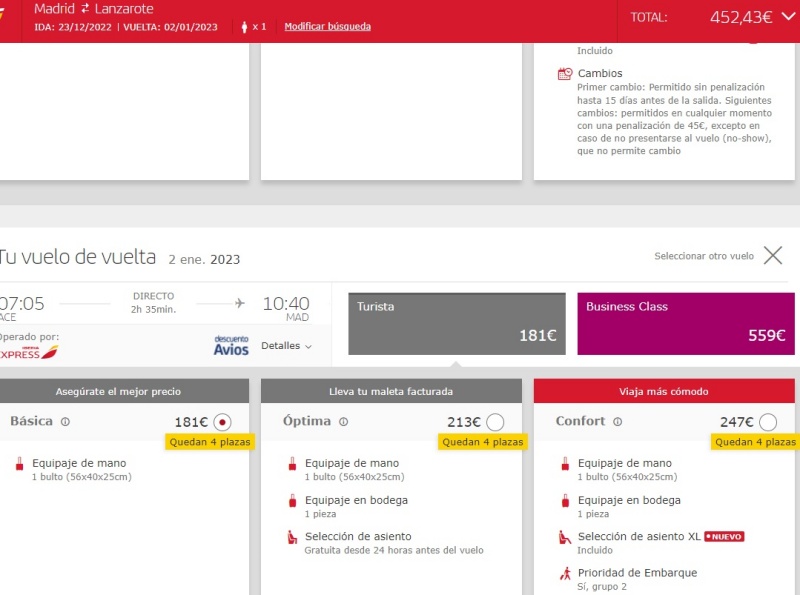The image size is (800, 595).
Task: Click the info icon next to Confort
Action: click(617, 422)
